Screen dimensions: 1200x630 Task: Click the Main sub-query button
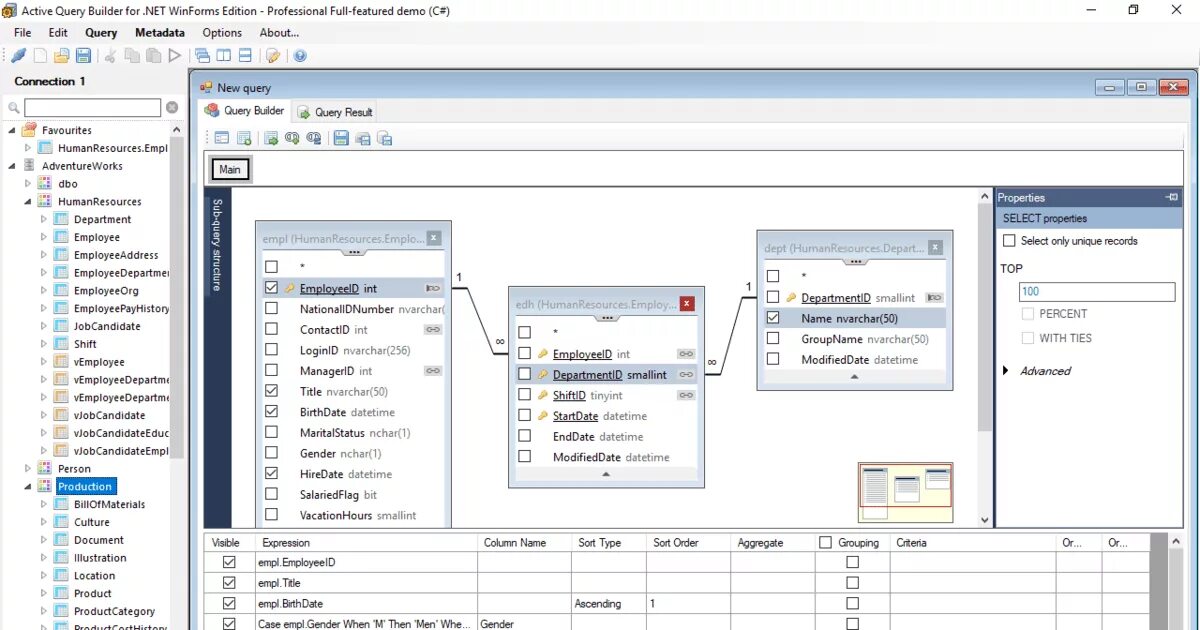[230, 170]
